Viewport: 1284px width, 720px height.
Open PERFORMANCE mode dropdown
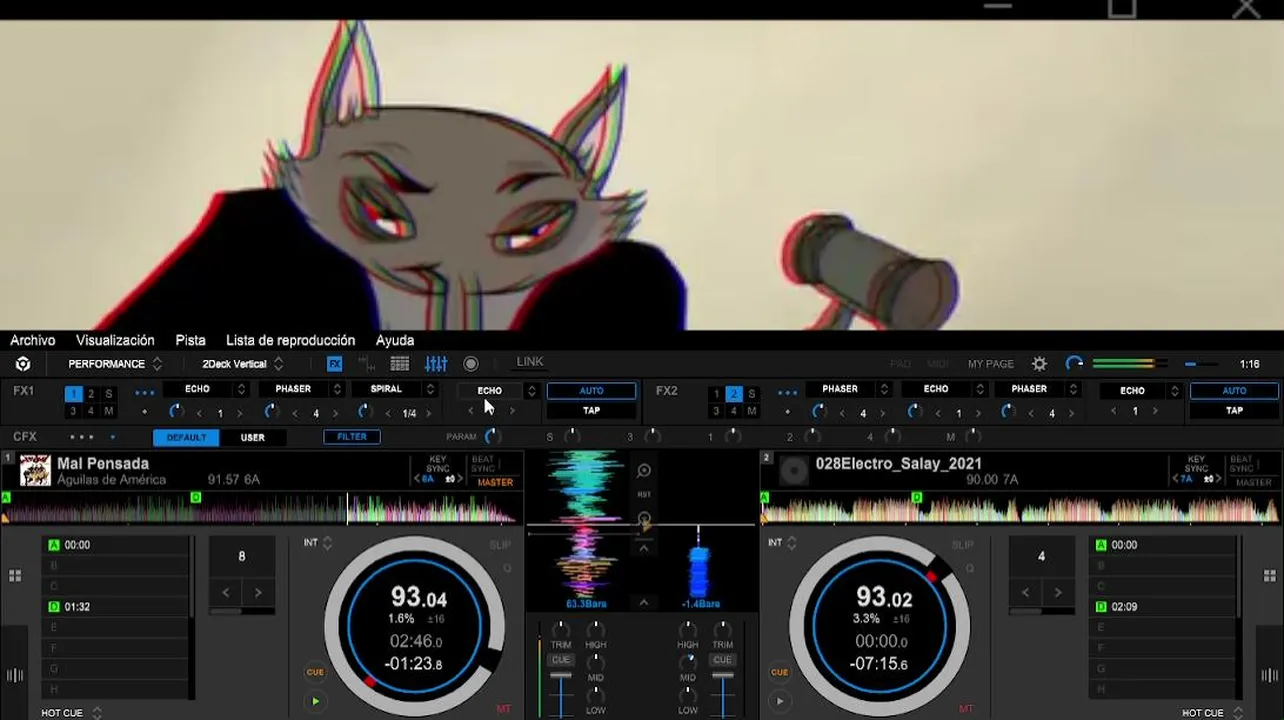pos(115,364)
